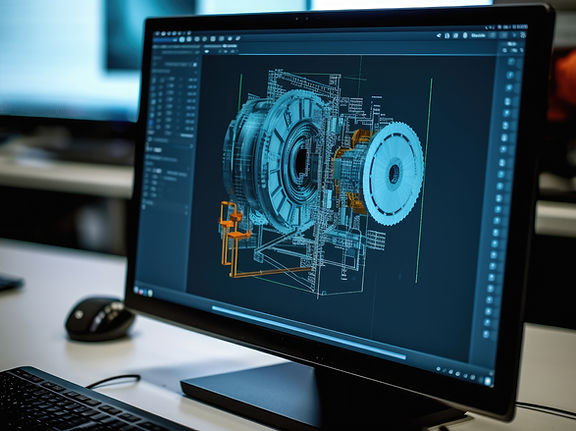
Task: Select the topmost icon in the right vertical tool strip
Action: [x=511, y=62]
